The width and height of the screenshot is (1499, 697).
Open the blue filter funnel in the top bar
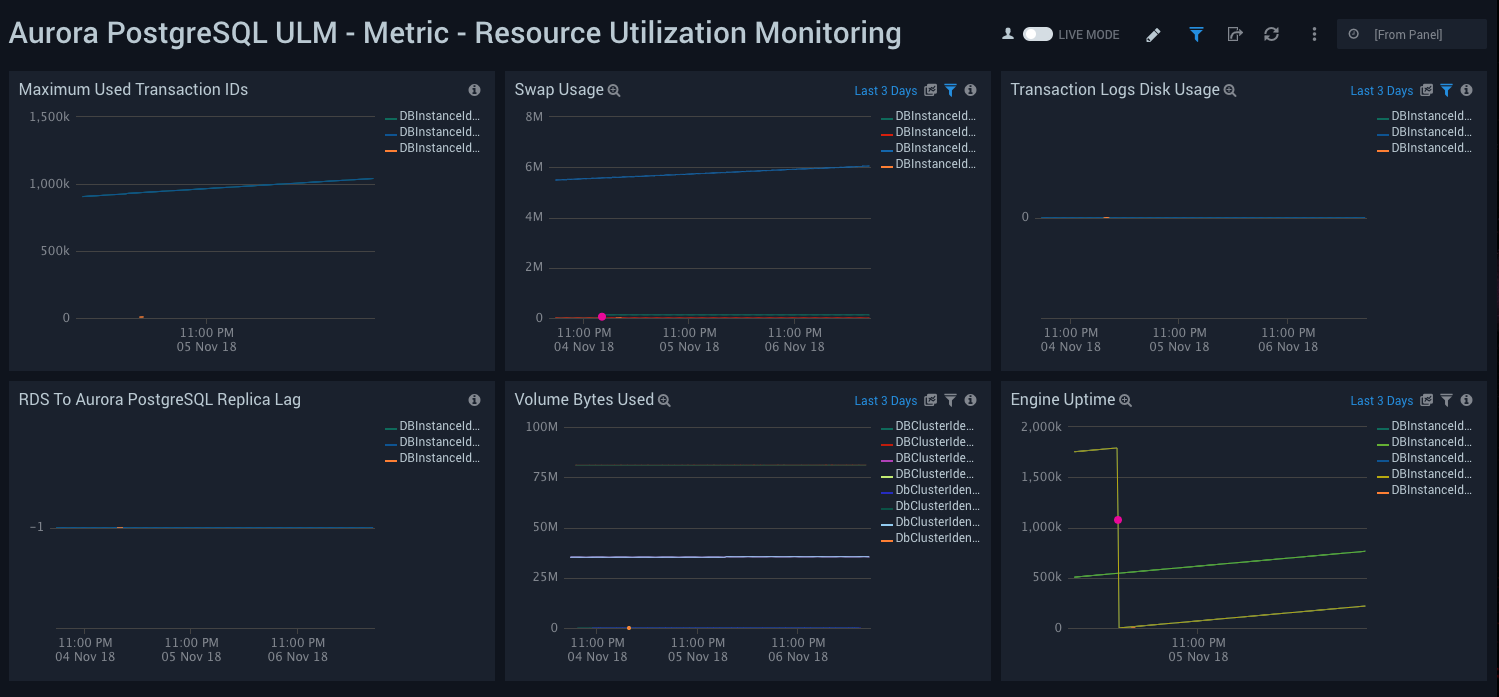coord(1196,34)
